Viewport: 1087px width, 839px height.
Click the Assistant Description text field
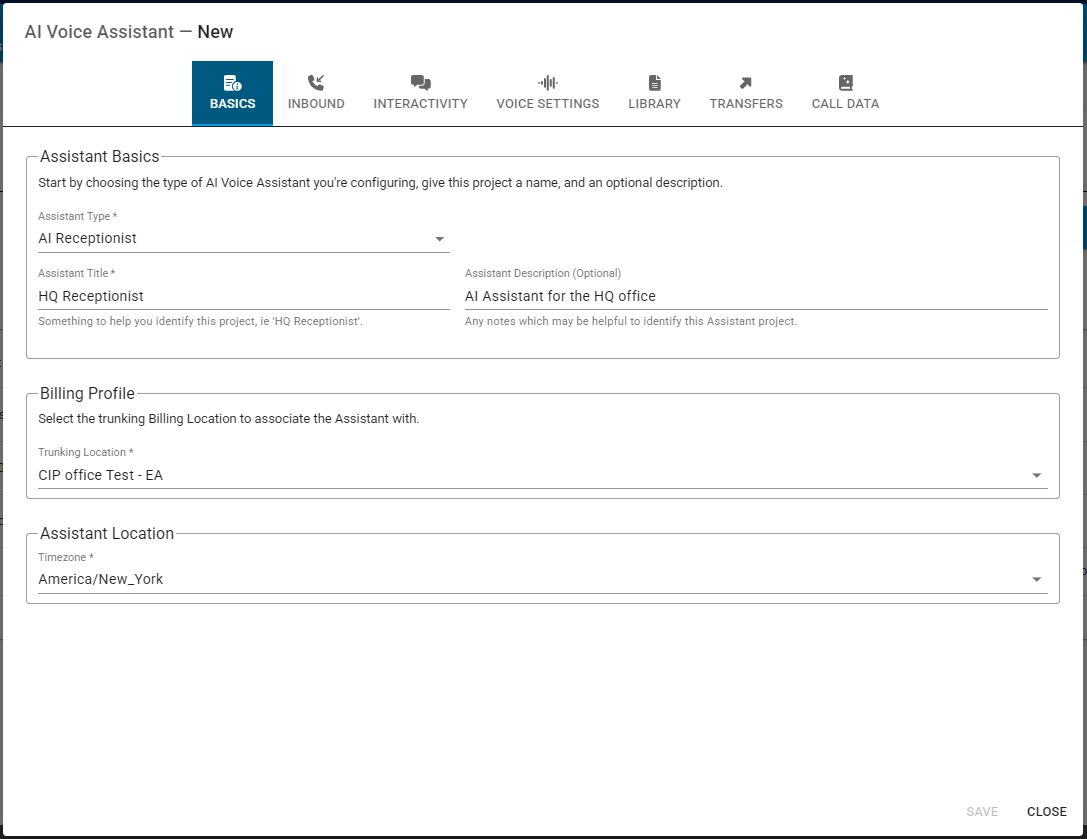coord(755,296)
